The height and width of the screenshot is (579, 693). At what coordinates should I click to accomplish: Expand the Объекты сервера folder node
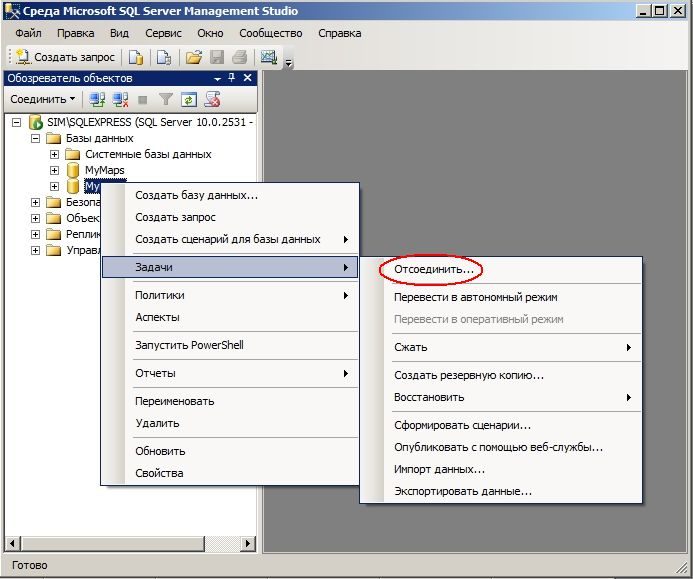click(x=35, y=218)
